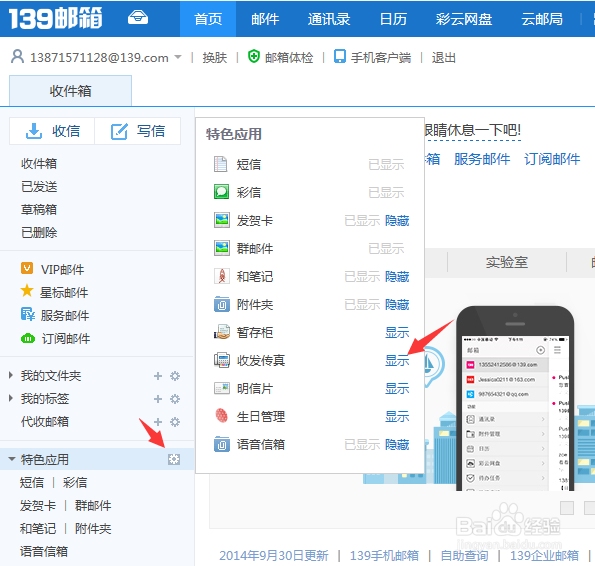595x566 pixels.
Task: Click the 特色应用 settings gear icon
Action: pyautogui.click(x=174, y=459)
